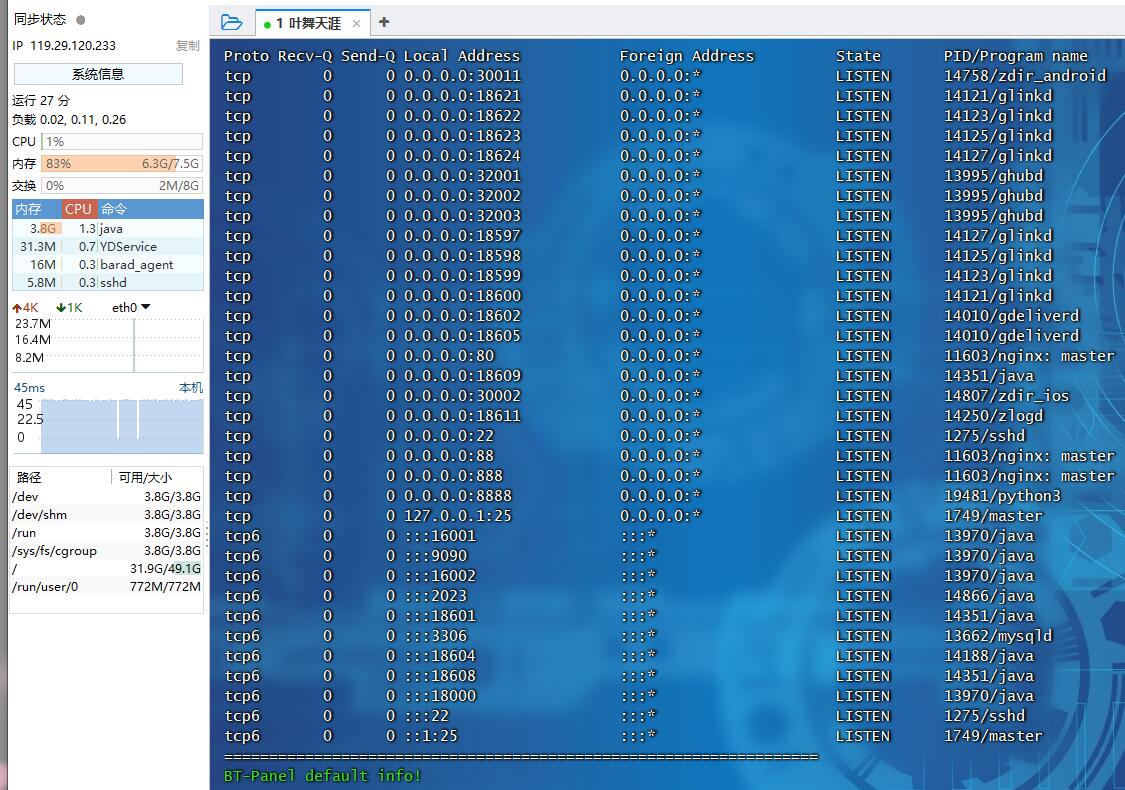Click the 运行 27 分 uptime text
1125x790 pixels.
click(41, 100)
